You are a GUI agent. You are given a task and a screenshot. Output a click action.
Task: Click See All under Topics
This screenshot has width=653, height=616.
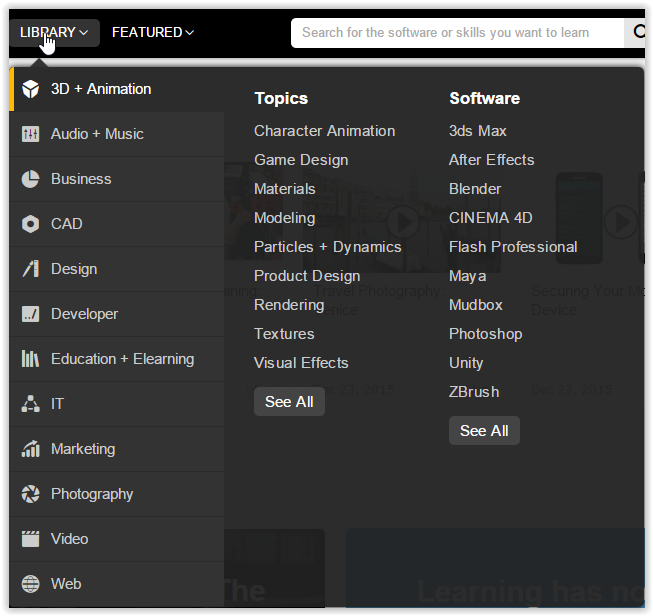coord(289,402)
